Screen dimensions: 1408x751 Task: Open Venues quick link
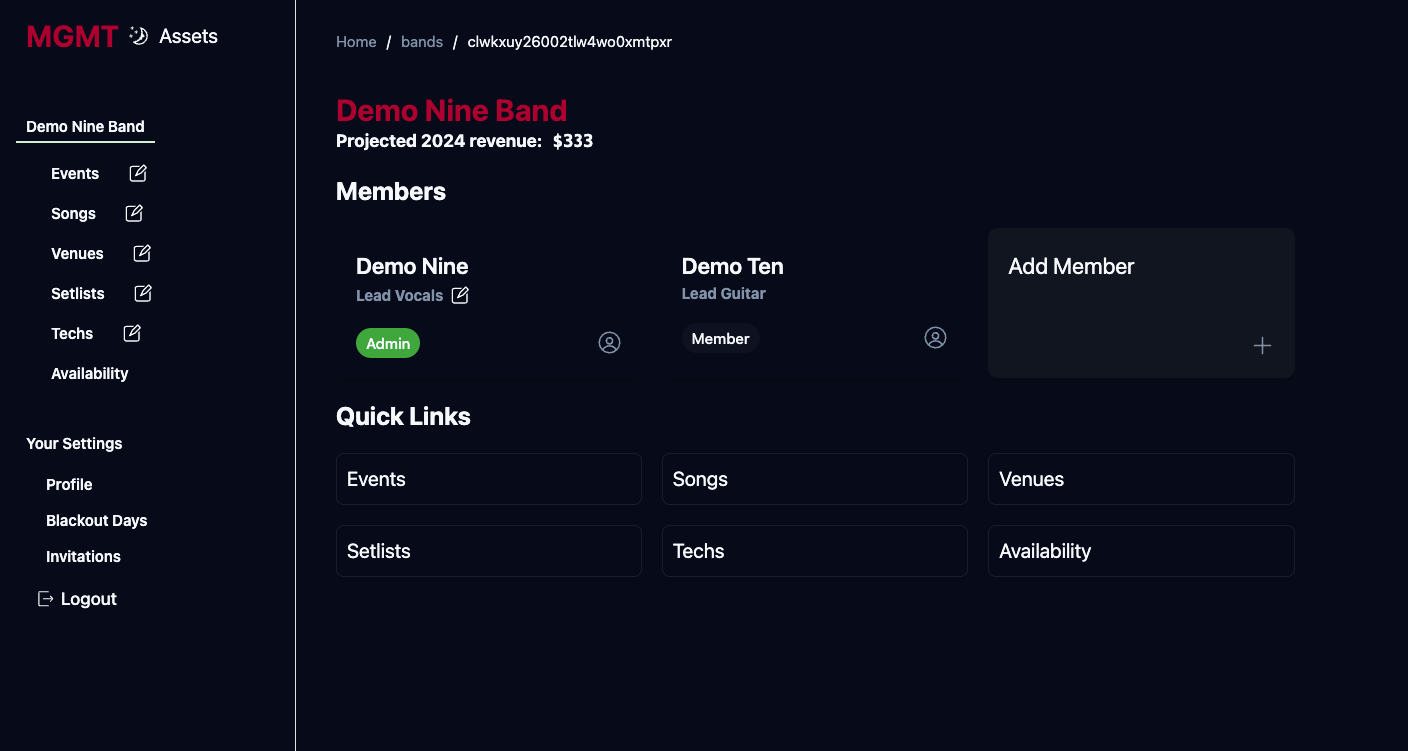point(1141,479)
